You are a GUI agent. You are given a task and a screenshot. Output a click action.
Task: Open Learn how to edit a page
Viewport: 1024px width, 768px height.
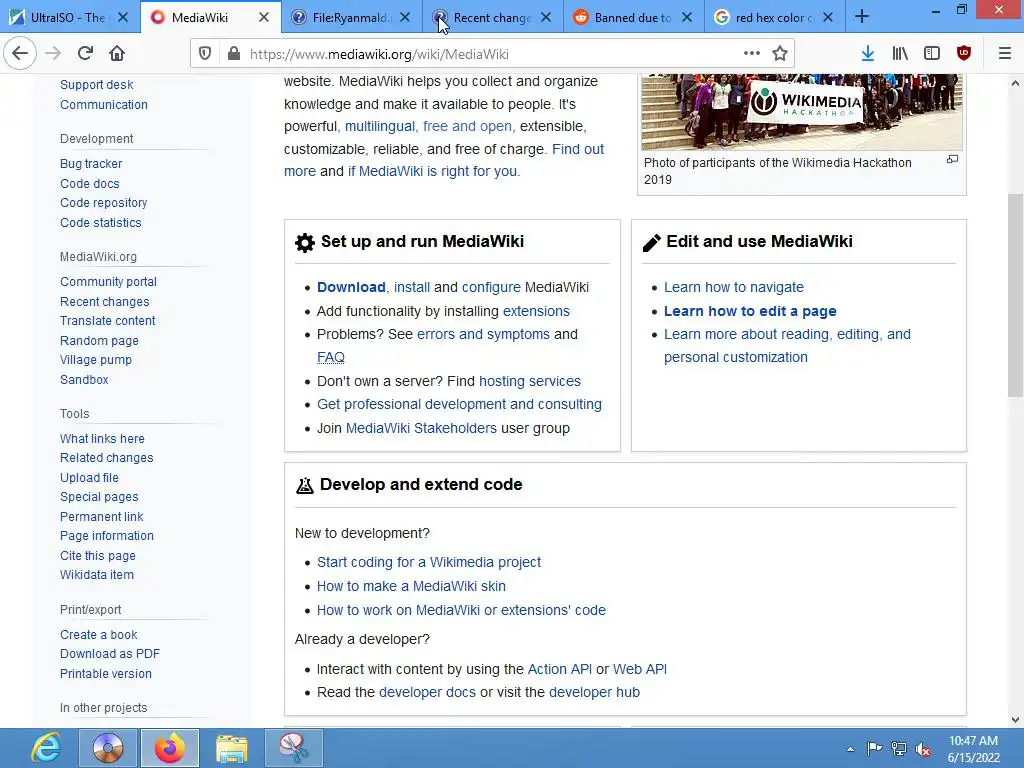tap(750, 311)
